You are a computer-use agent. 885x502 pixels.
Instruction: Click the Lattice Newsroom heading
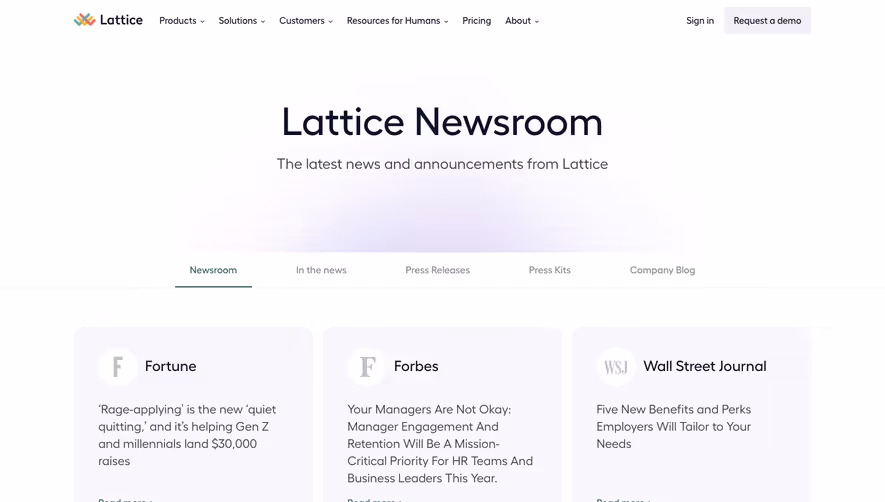[442, 122]
